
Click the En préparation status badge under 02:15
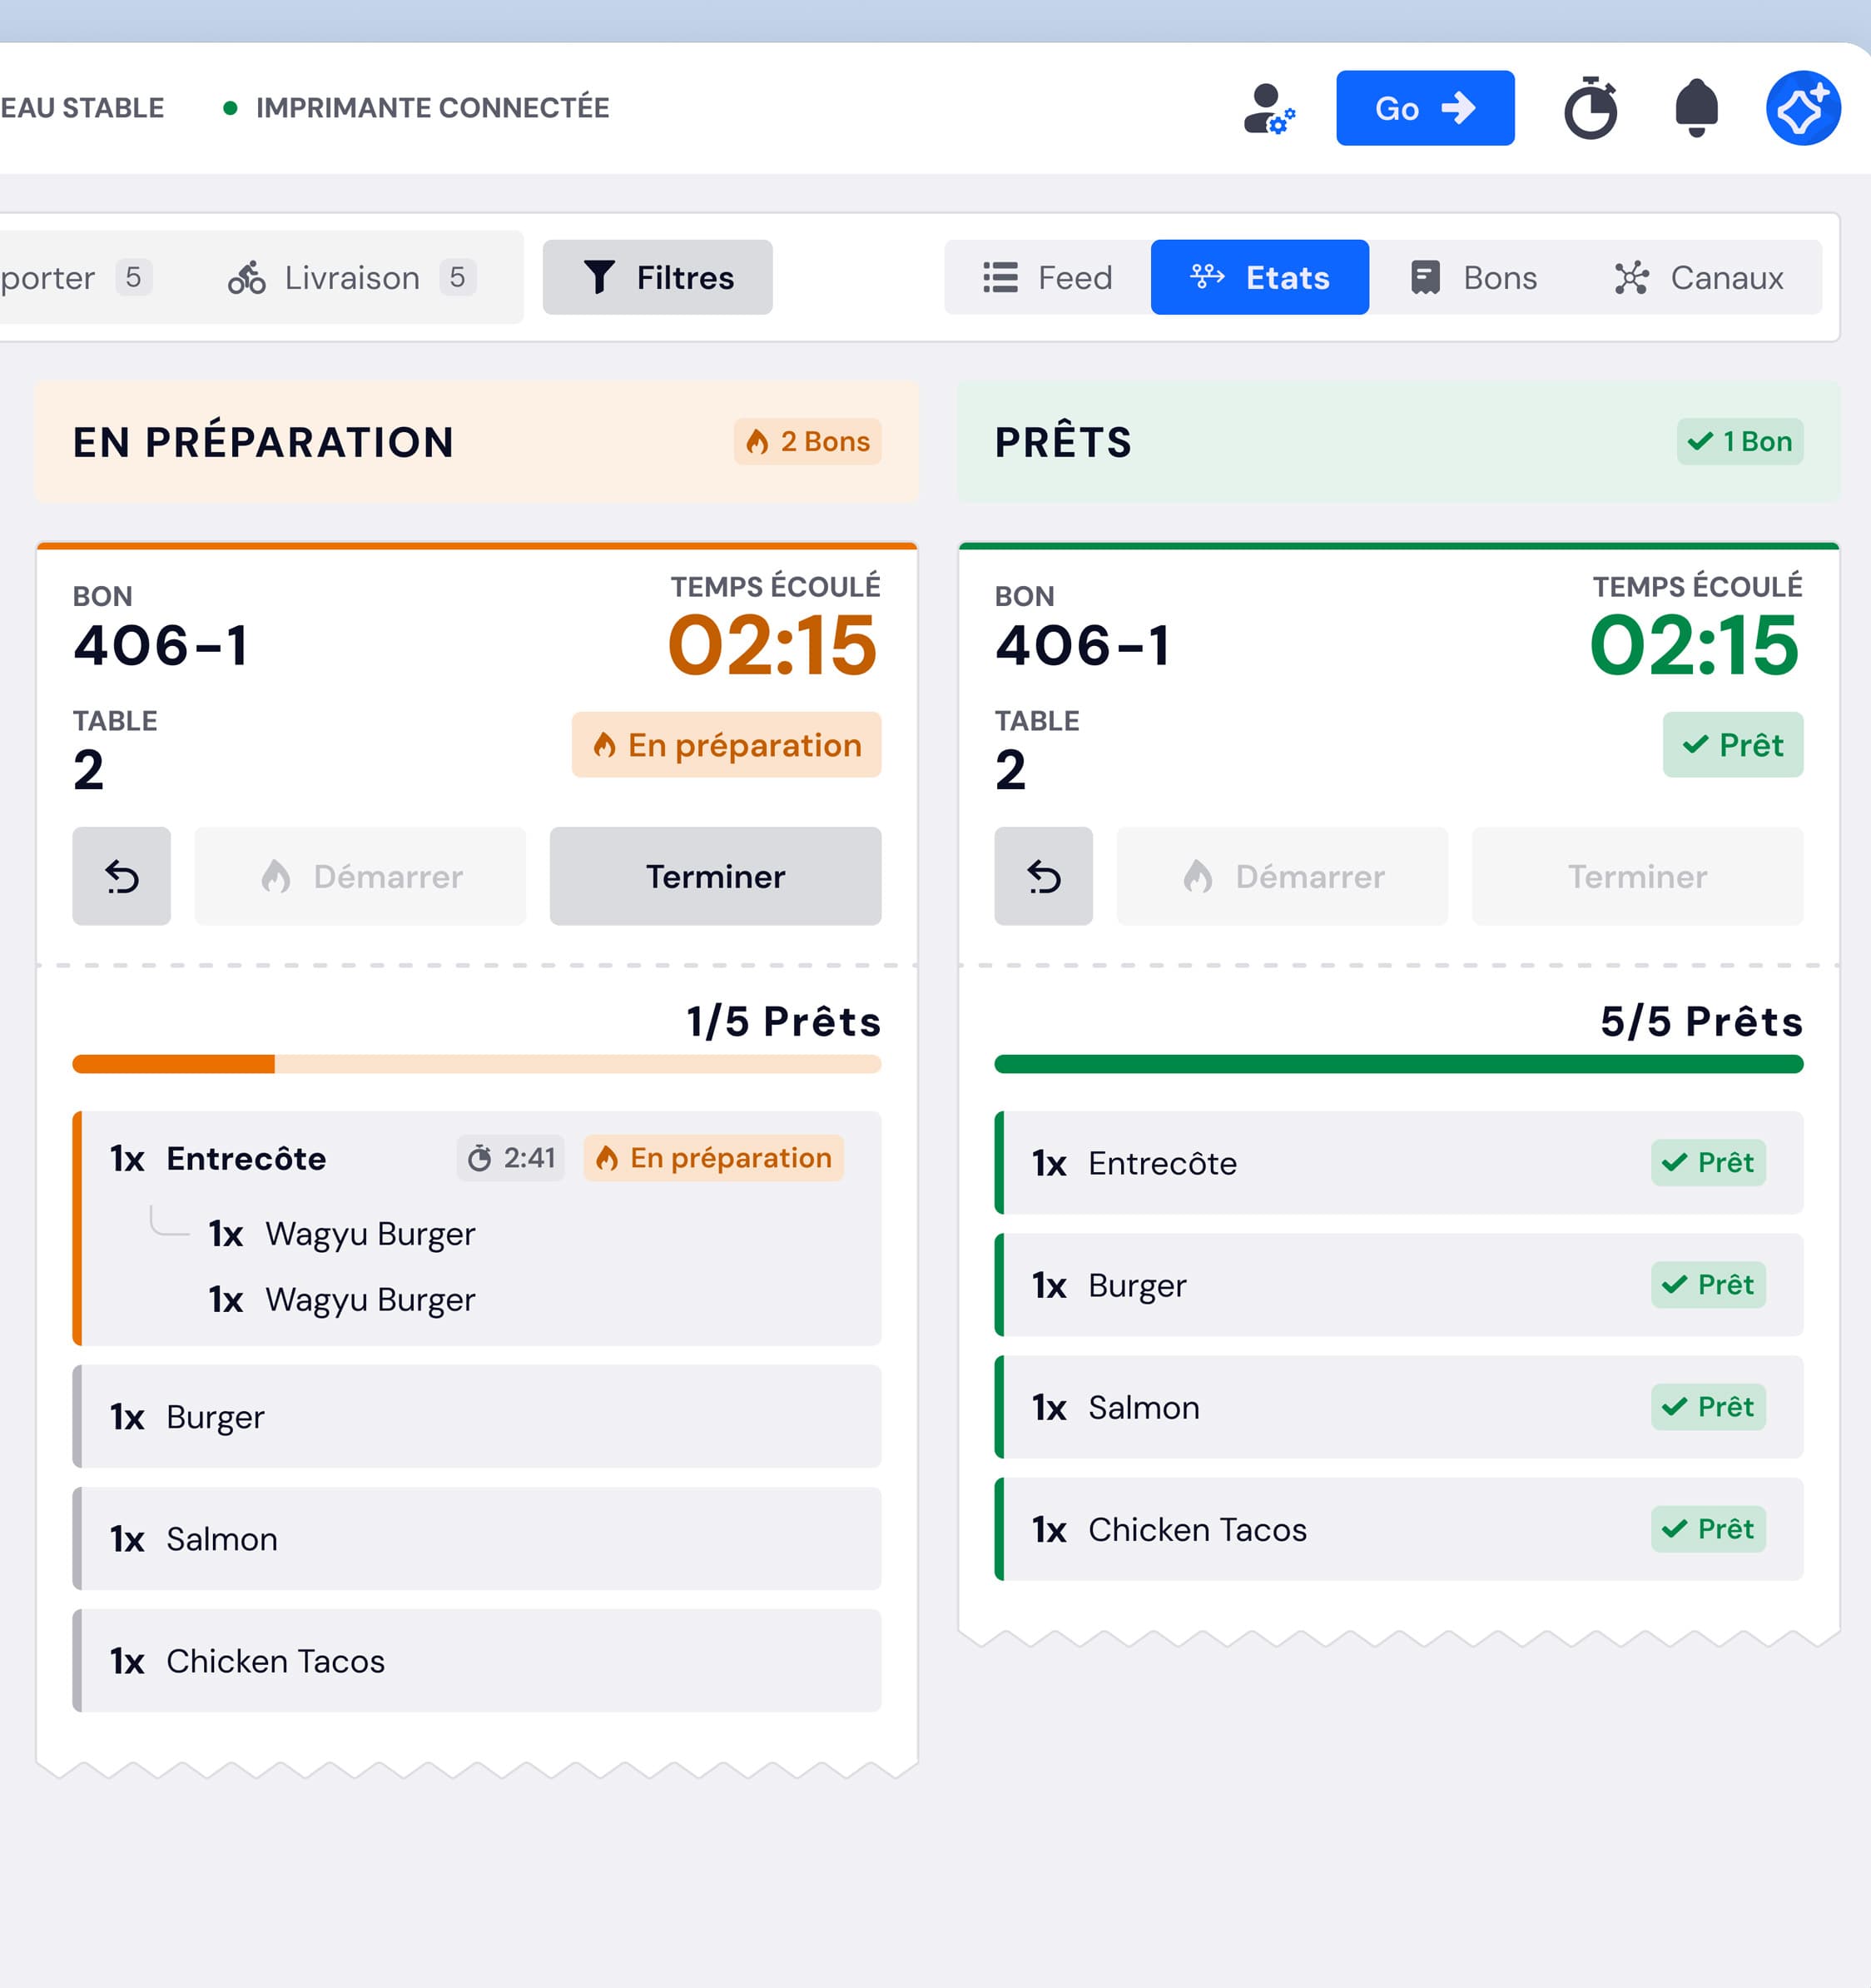click(726, 745)
